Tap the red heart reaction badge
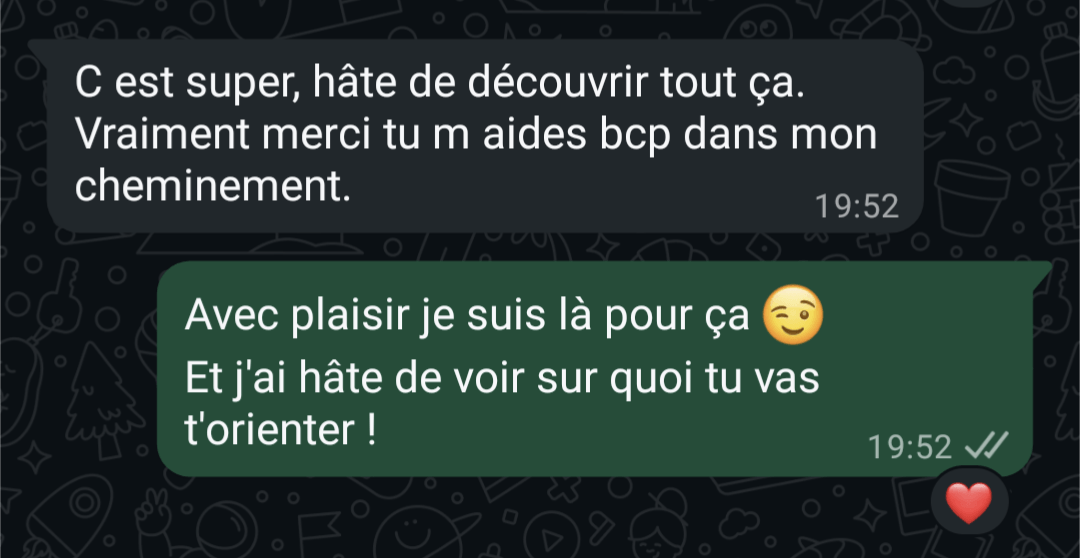Image resolution: width=1080 pixels, height=558 pixels. (968, 502)
